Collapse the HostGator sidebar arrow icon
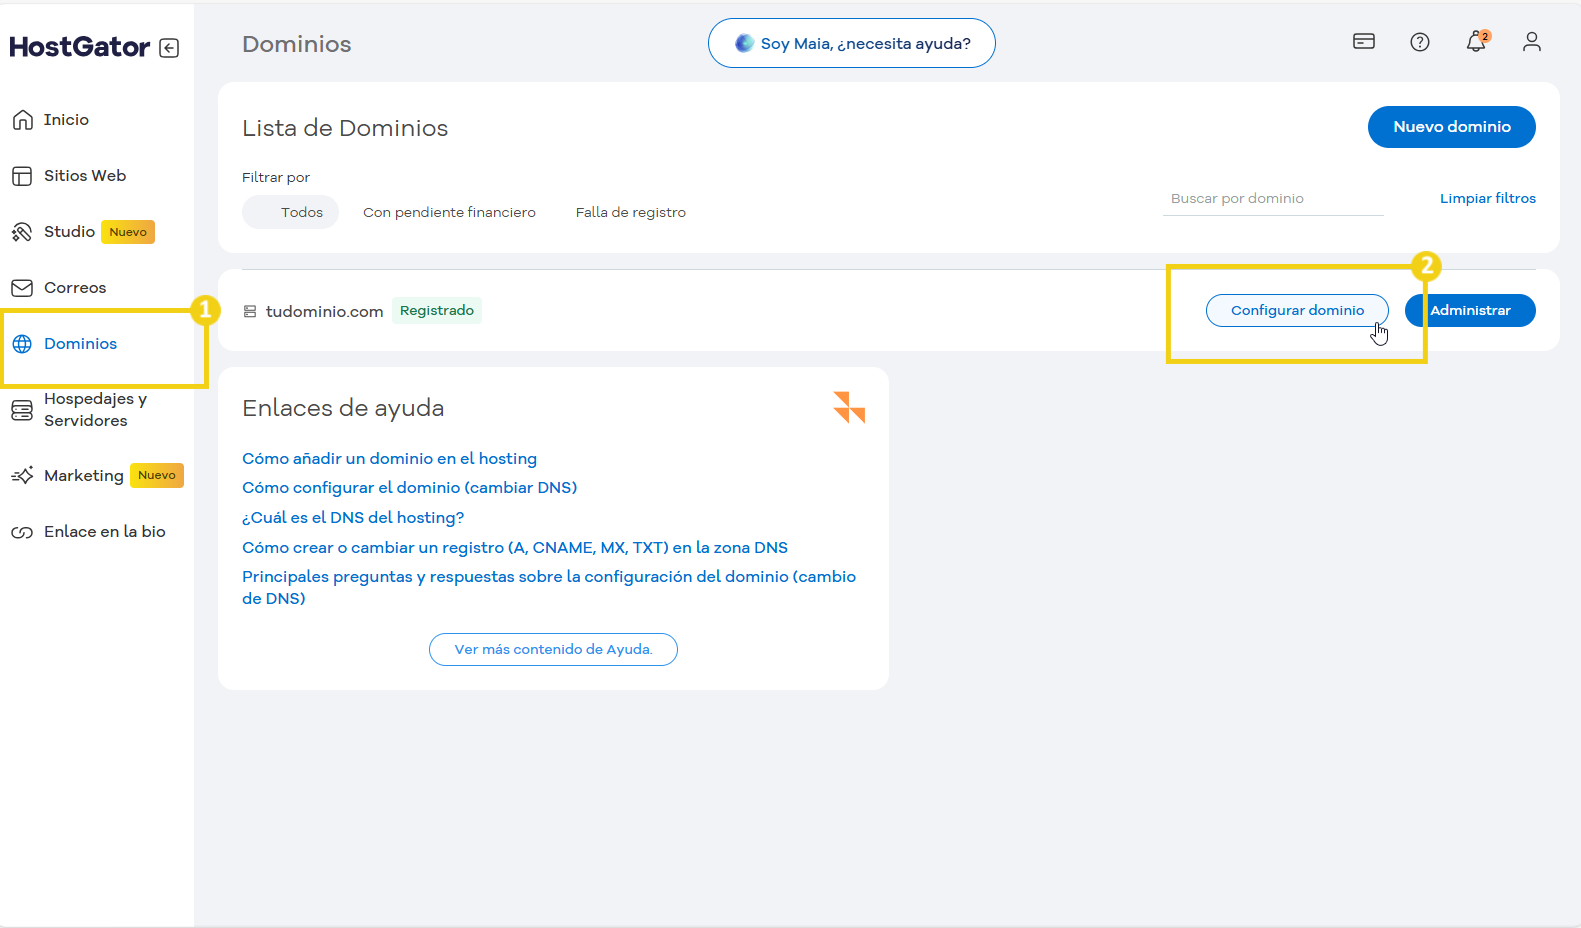Screen dimensions: 1581x928 (x=169, y=48)
